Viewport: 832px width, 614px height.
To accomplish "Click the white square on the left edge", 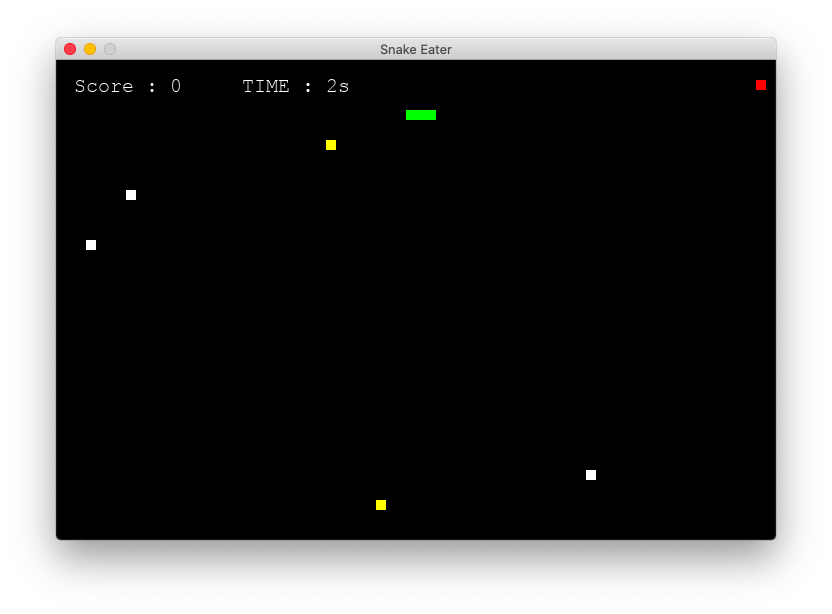I will point(91,245).
